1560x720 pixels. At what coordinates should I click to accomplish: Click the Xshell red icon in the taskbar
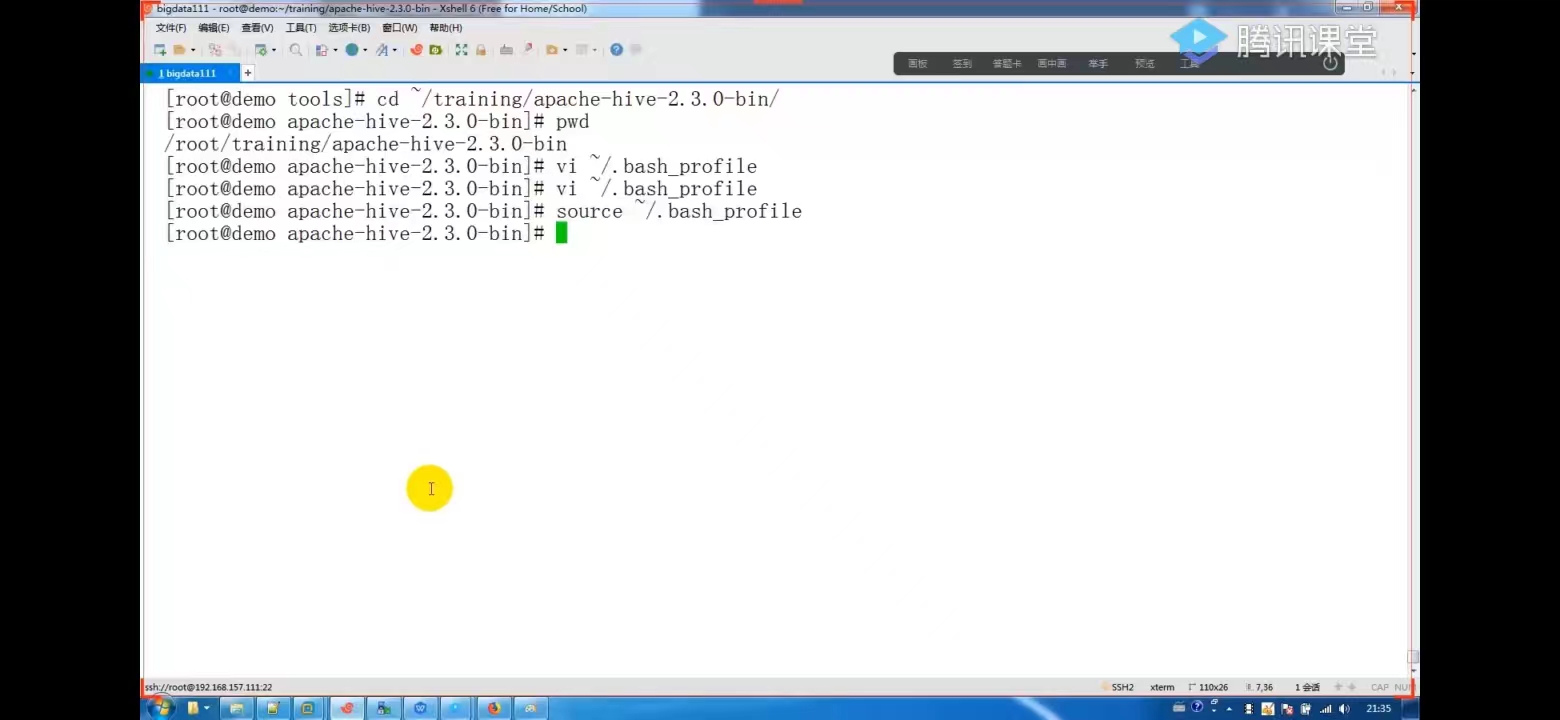[x=347, y=708]
